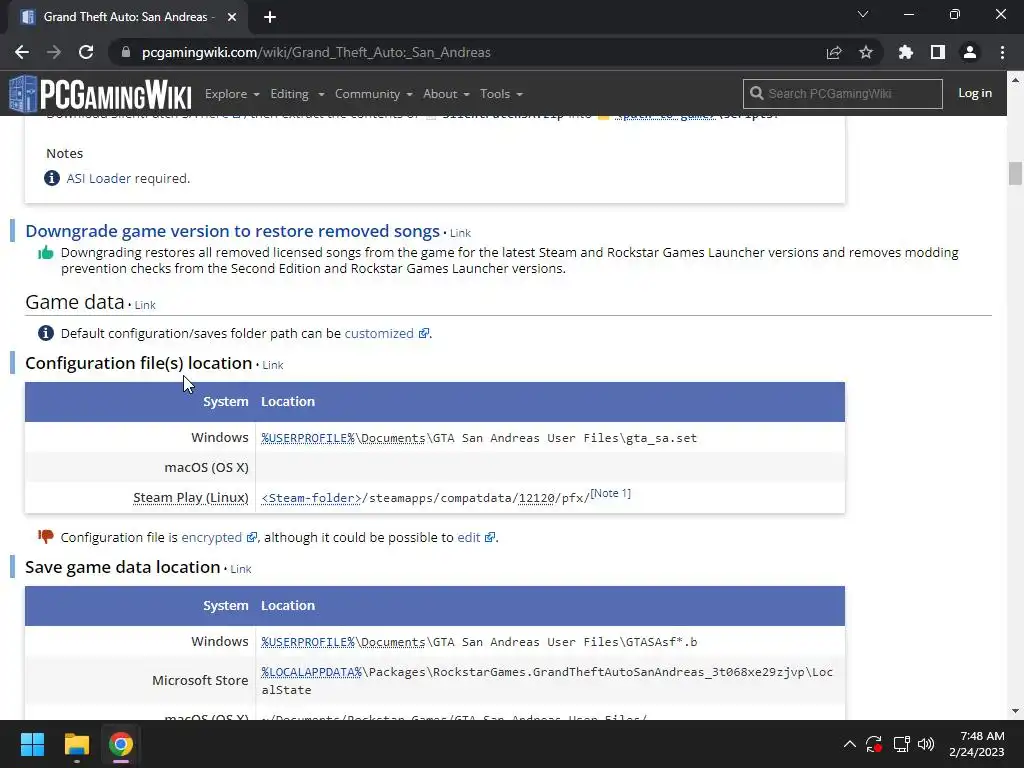Click scrollbar down arrow
The width and height of the screenshot is (1024, 768).
pyautogui.click(x=1015, y=711)
